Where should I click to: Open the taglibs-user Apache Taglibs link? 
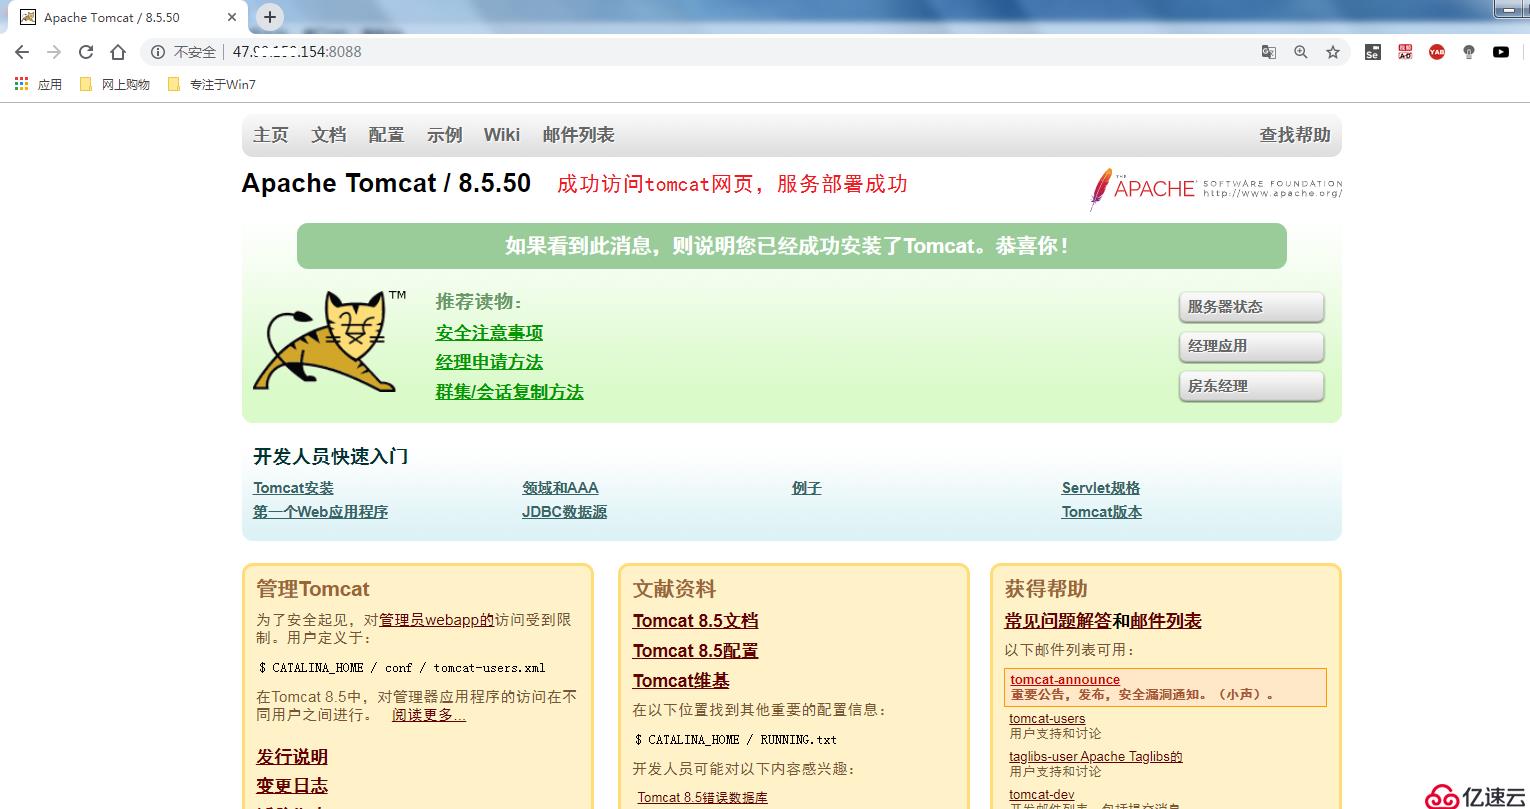(x=1096, y=757)
